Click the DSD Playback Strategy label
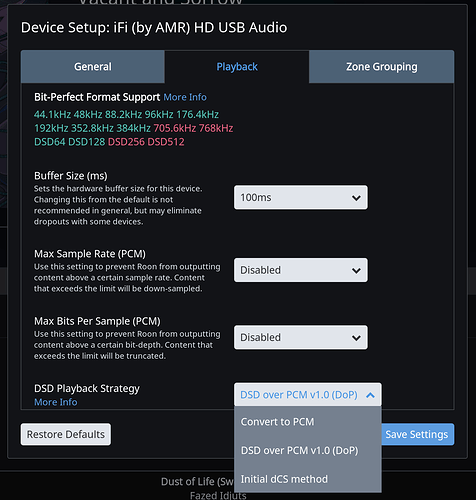The height and width of the screenshot is (500, 476). pos(87,388)
